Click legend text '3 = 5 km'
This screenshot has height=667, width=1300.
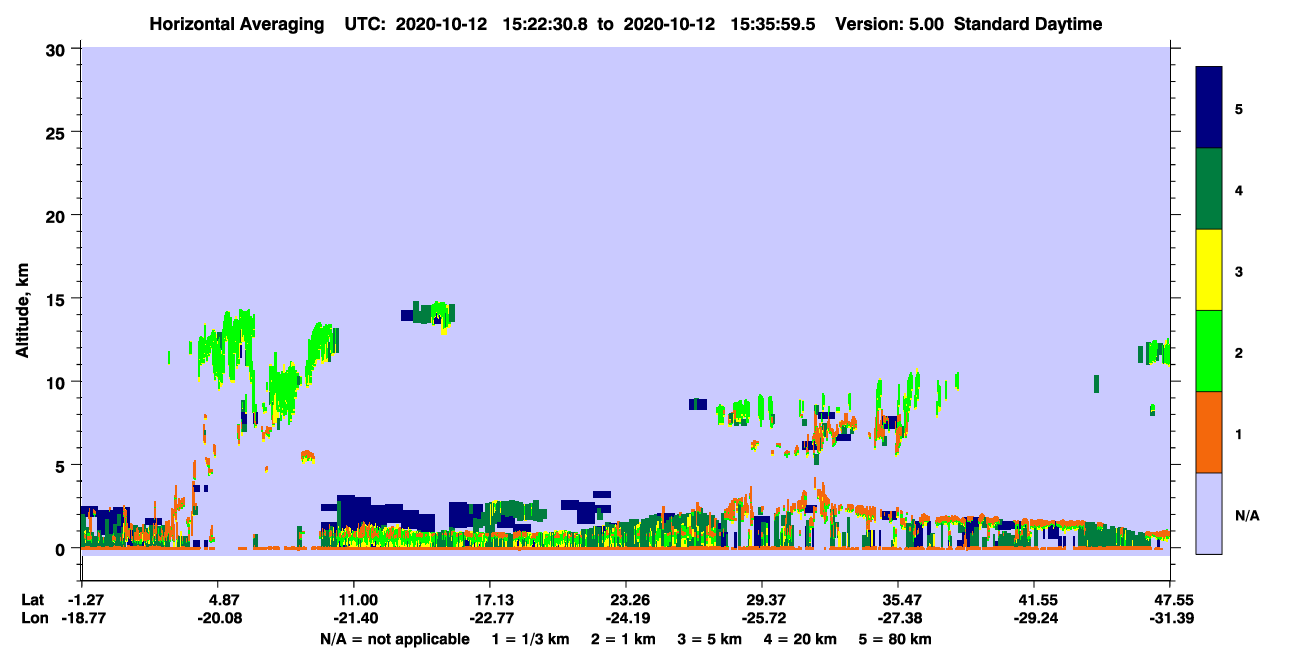[710, 639]
